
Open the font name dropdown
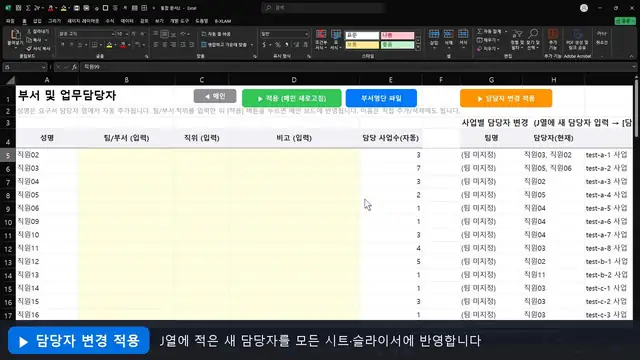click(x=113, y=34)
